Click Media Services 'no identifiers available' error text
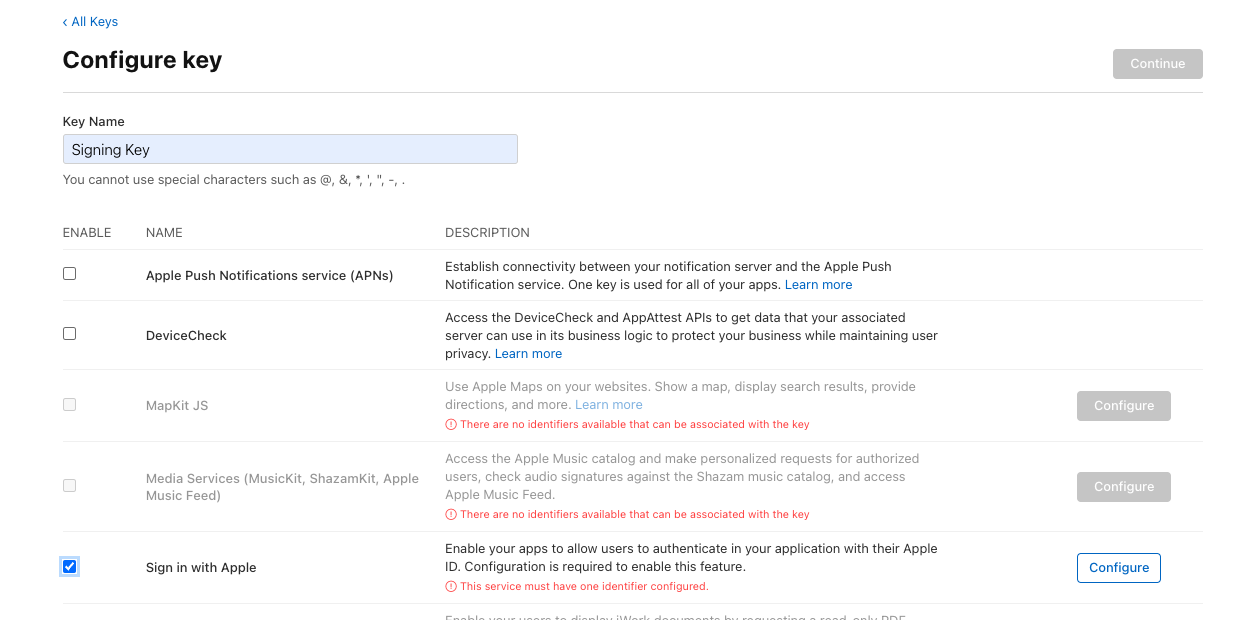 (x=634, y=515)
